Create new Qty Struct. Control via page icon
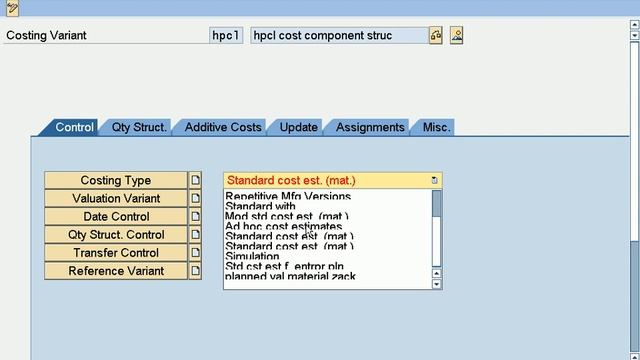This screenshot has height=360, width=640. point(195,234)
